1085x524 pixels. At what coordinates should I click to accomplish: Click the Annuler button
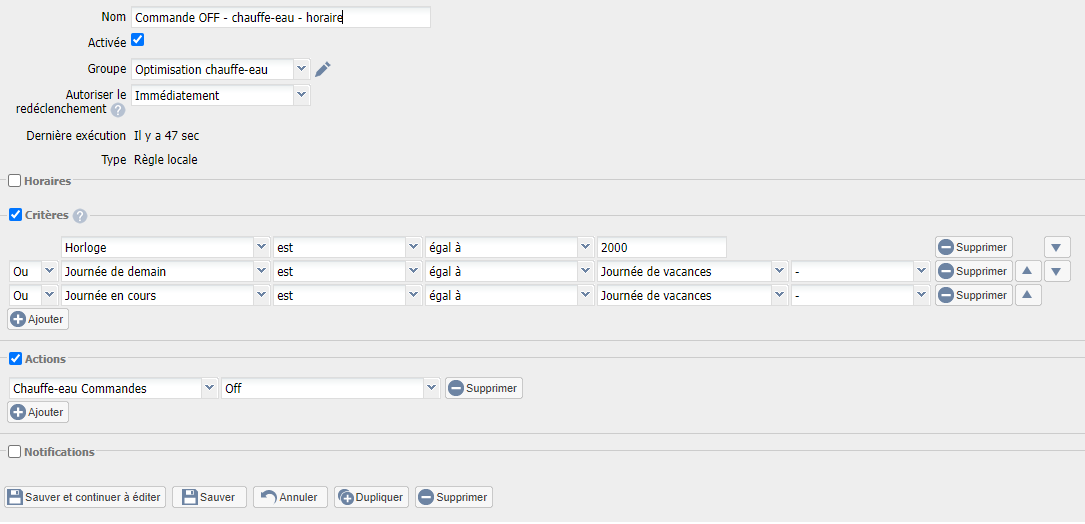point(290,497)
